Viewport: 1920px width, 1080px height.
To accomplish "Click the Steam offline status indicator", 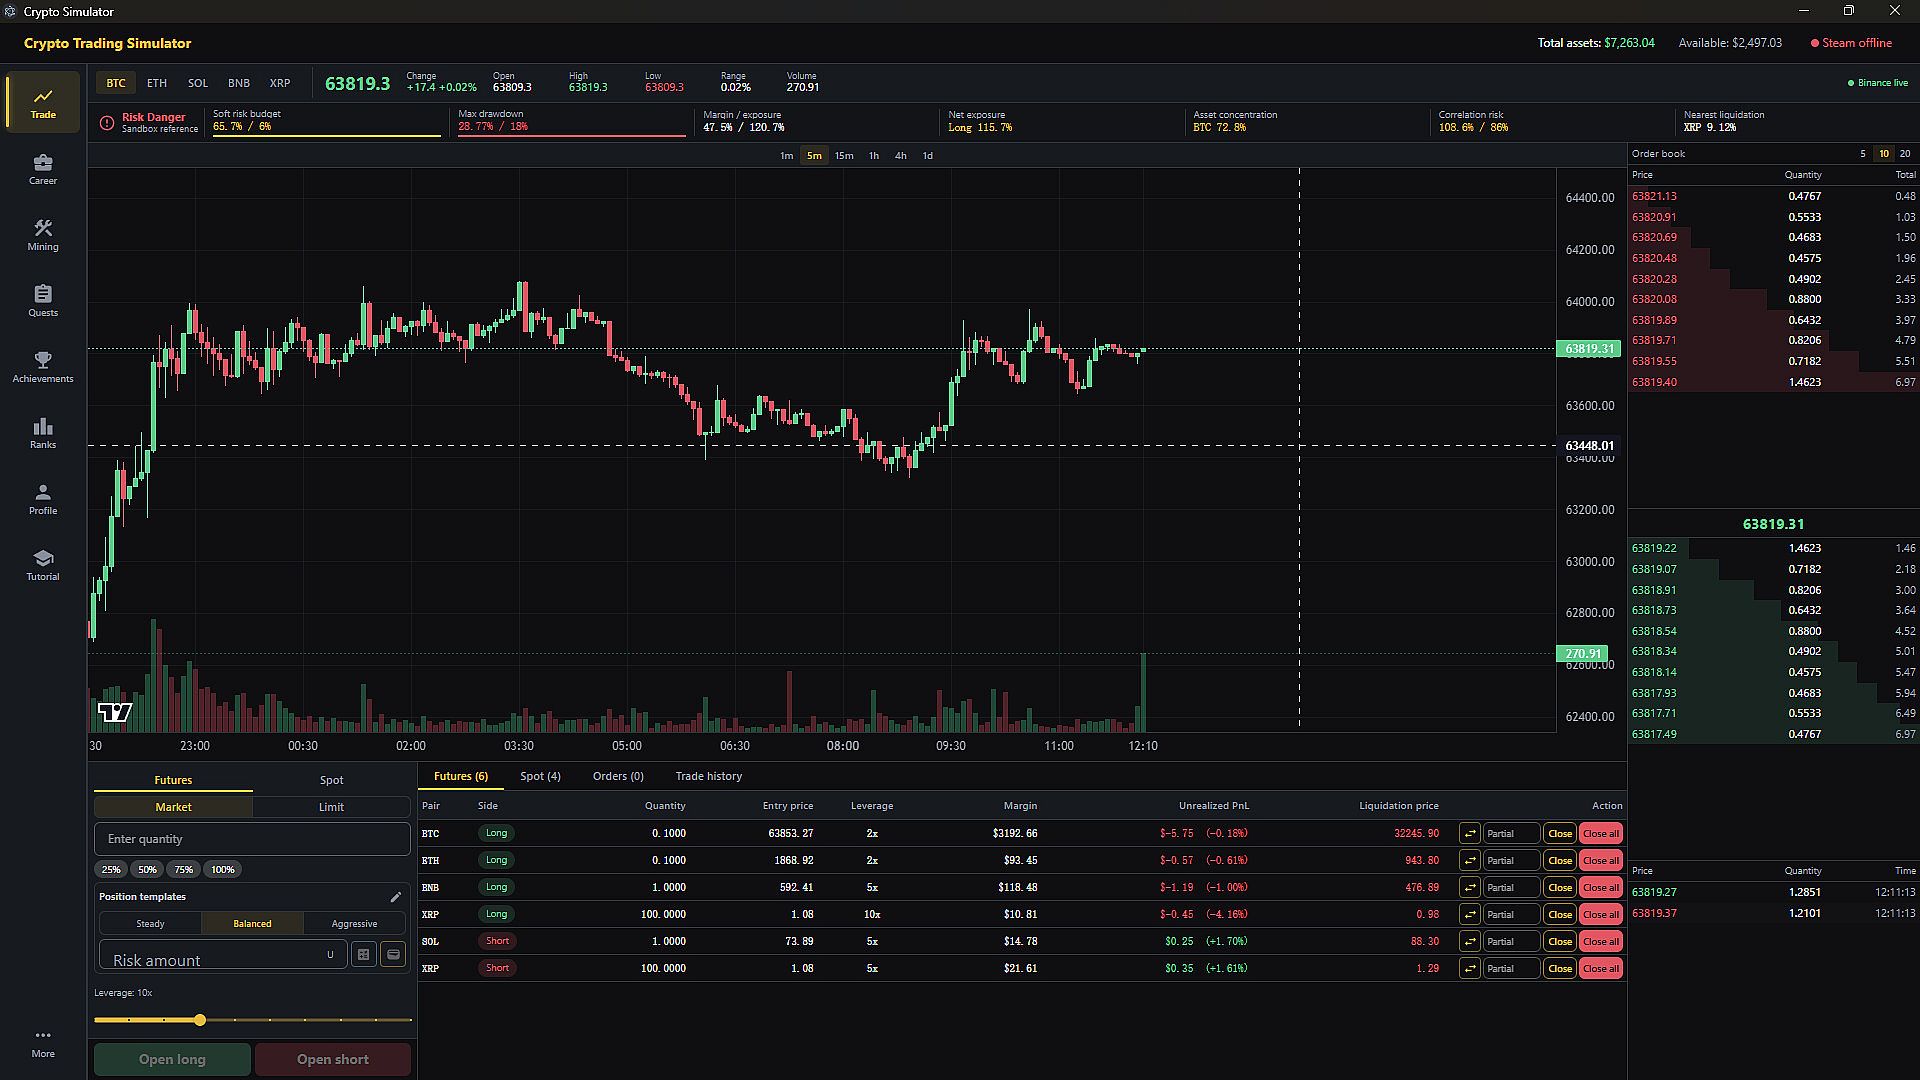I will (x=1851, y=43).
